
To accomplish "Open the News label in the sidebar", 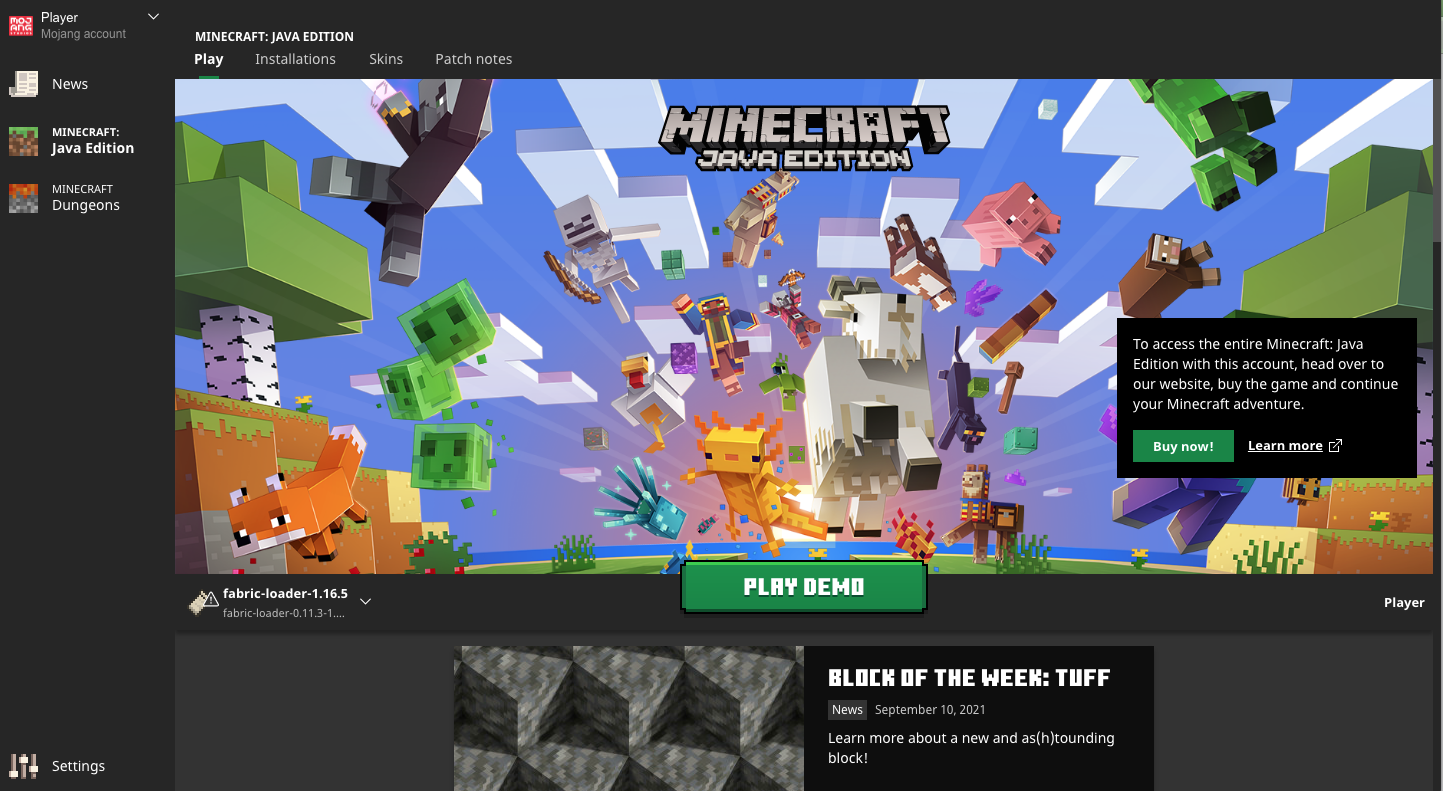I will coord(70,84).
